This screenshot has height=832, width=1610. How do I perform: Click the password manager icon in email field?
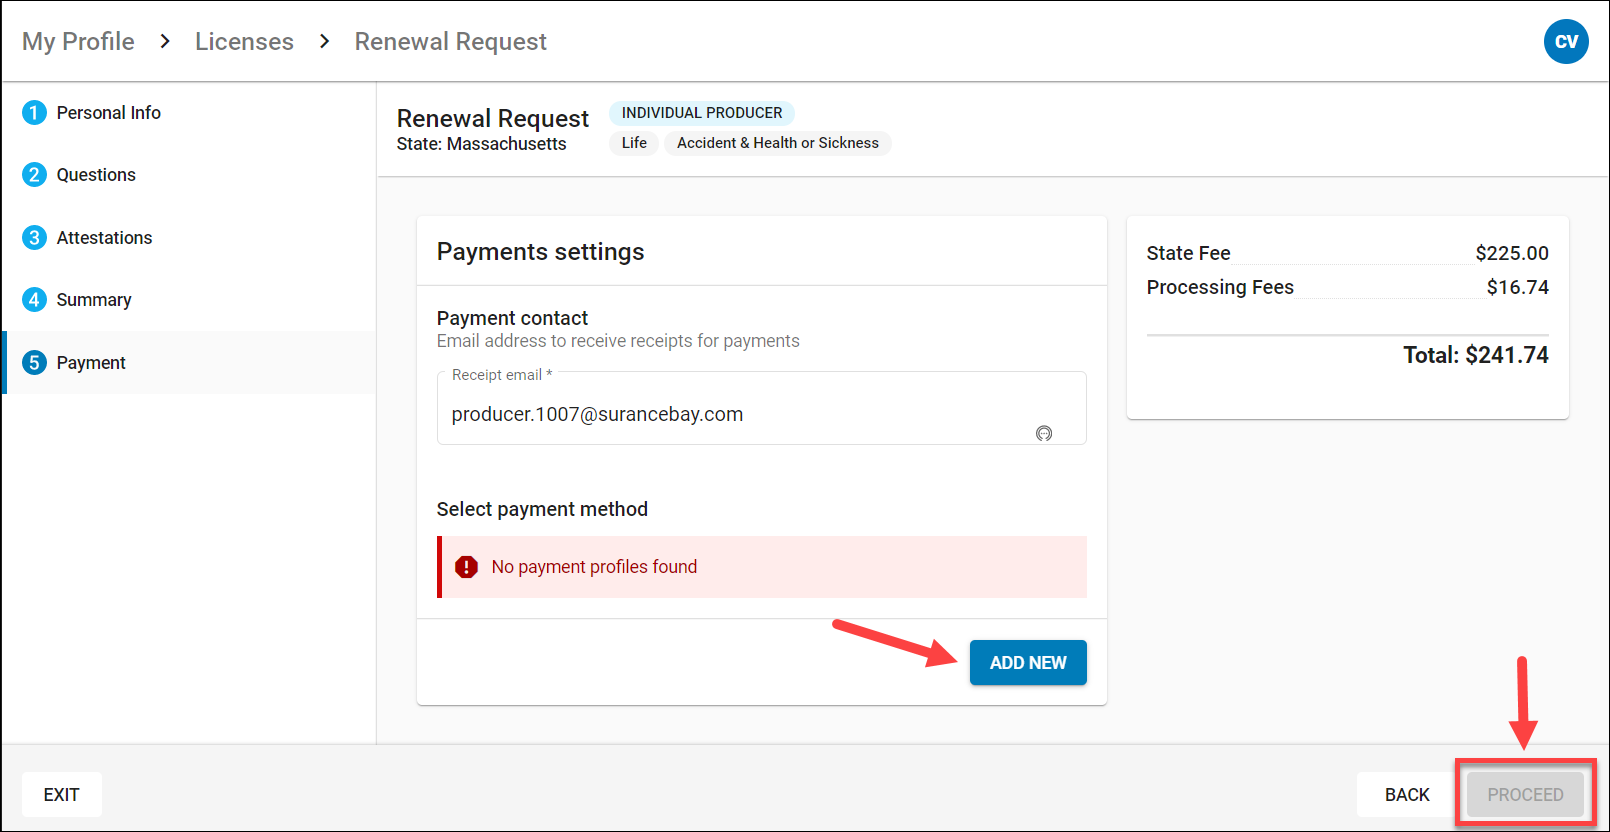coord(1044,433)
